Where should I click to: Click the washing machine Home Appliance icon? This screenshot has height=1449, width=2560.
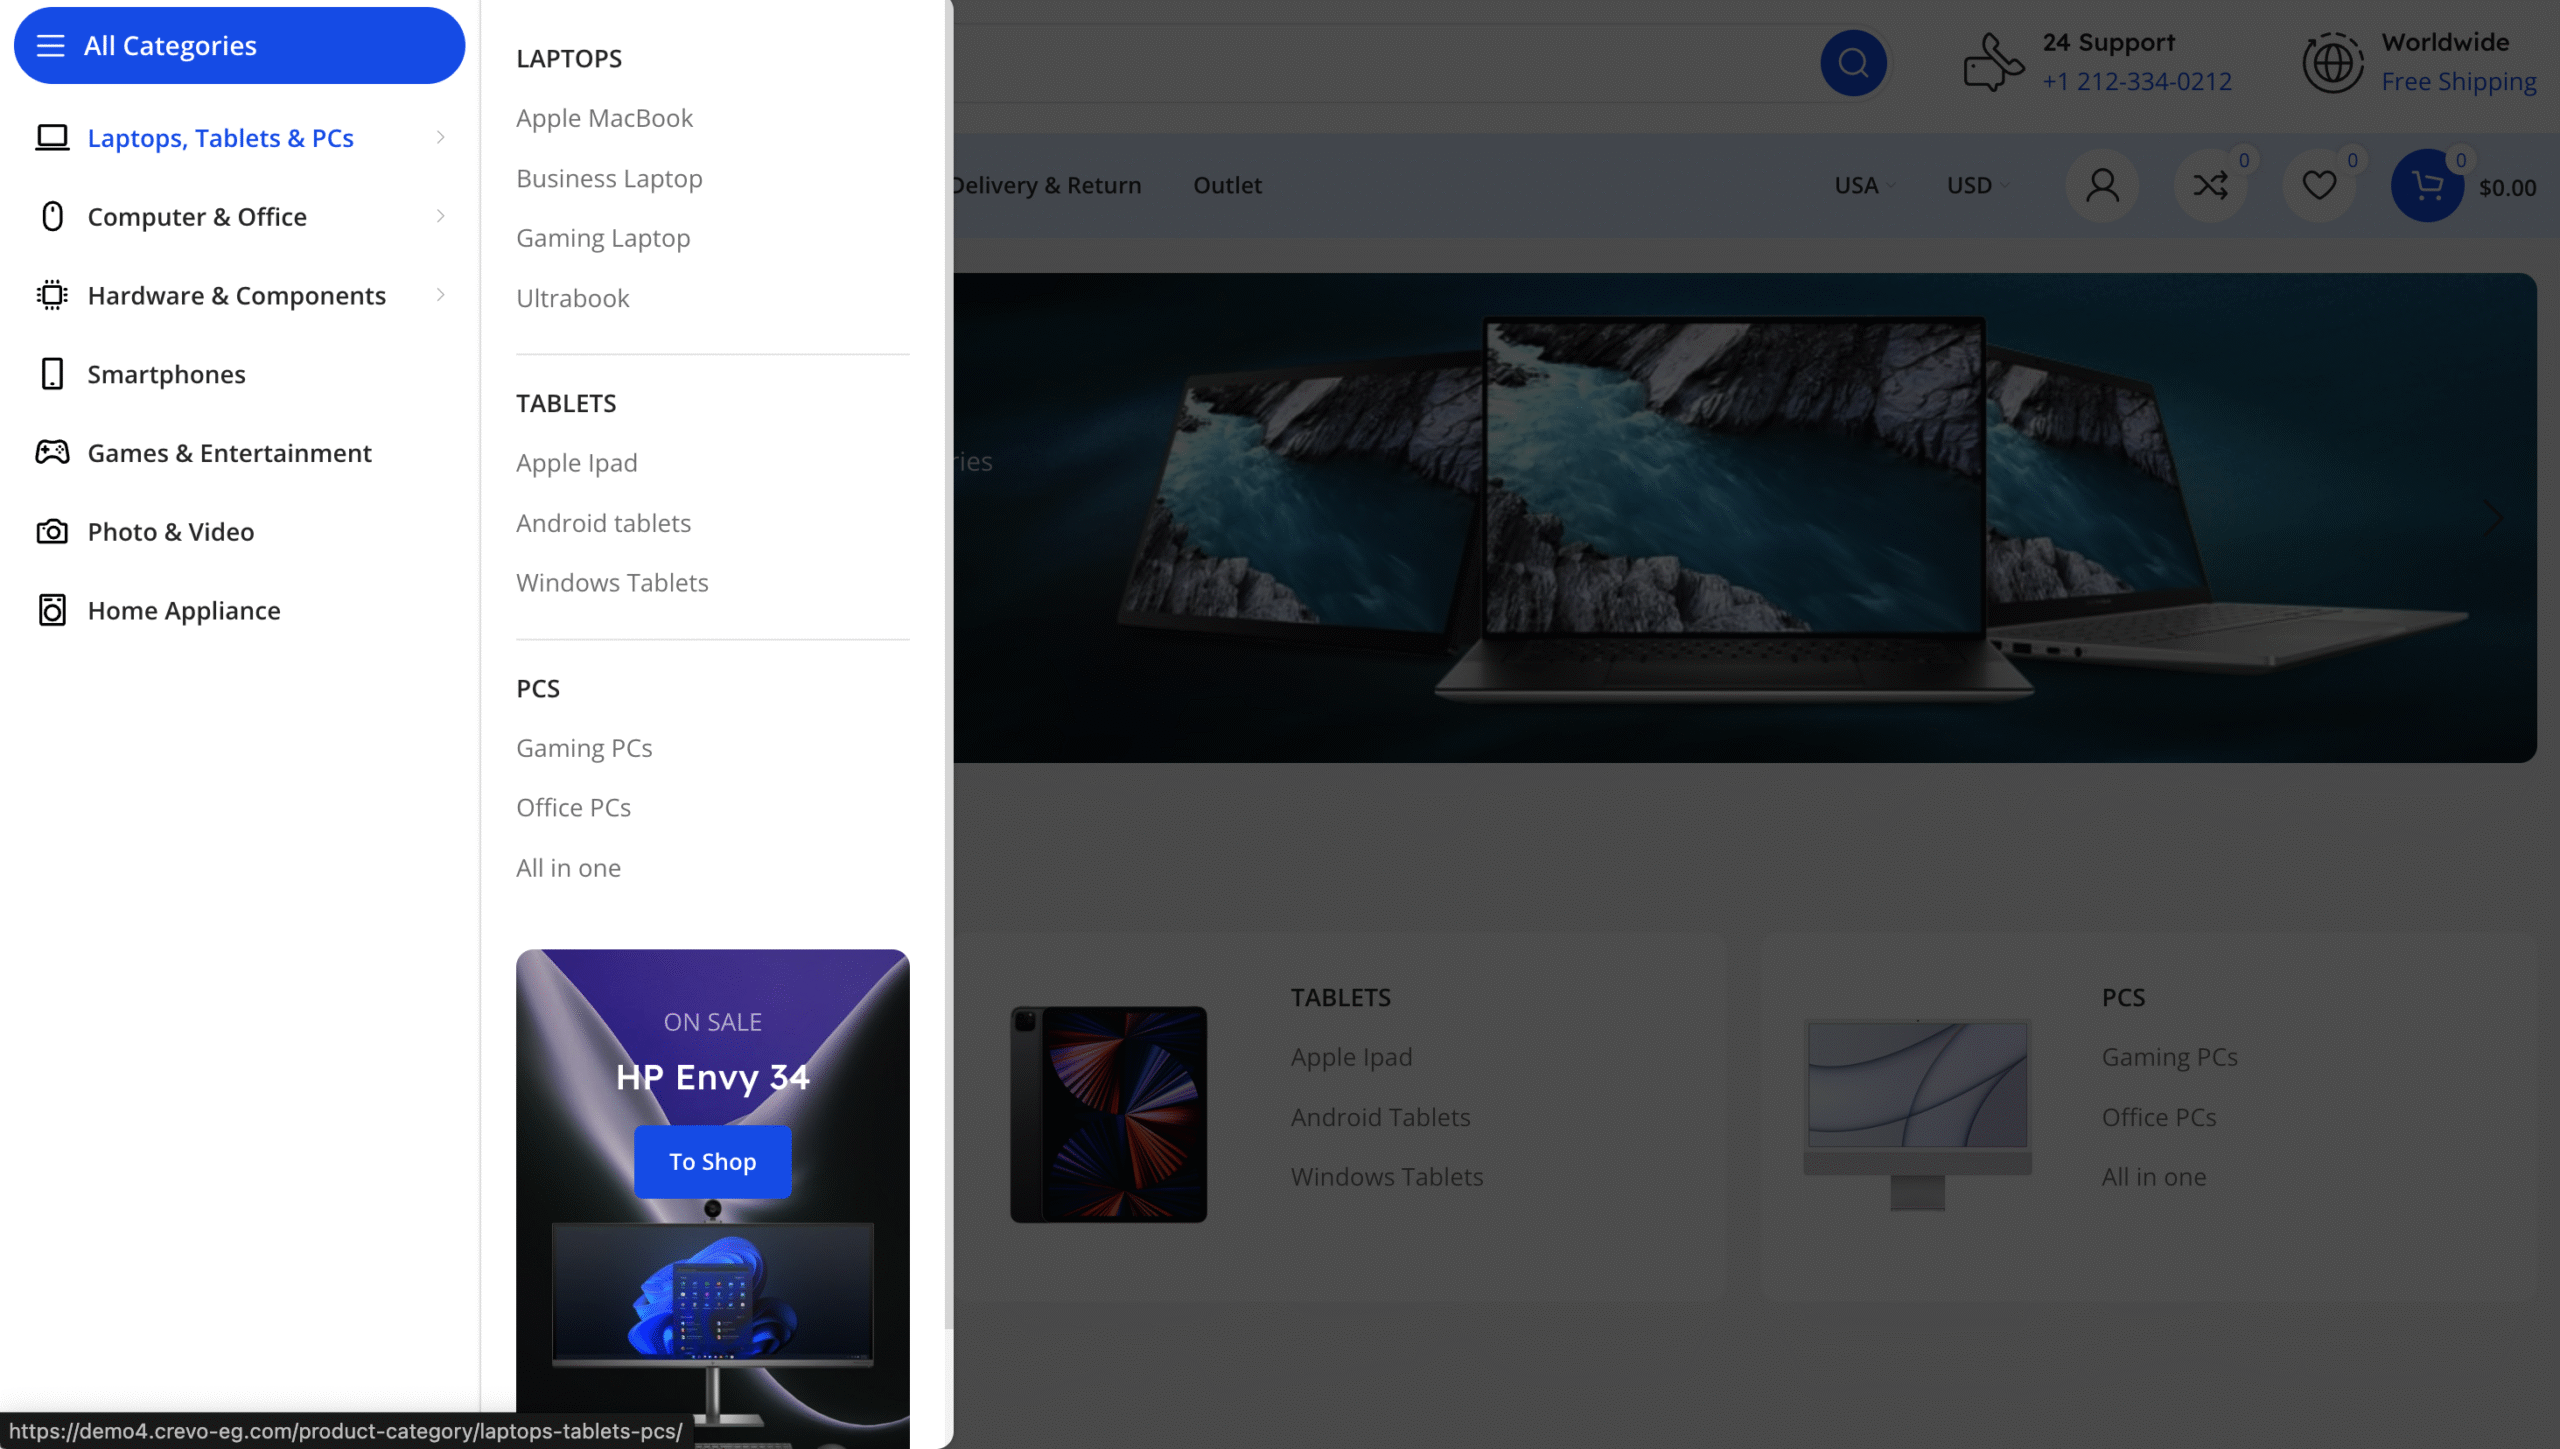tap(52, 610)
